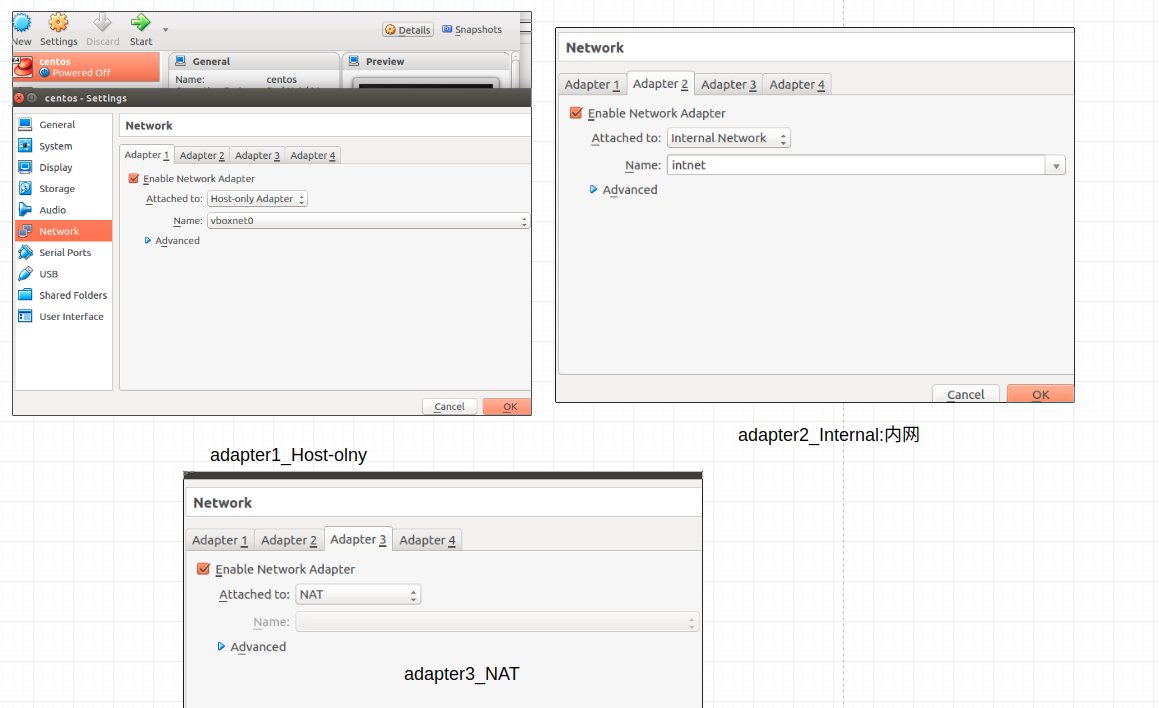Image resolution: width=1159 pixels, height=708 pixels.
Task: Open NAT attachment dropdown
Action: click(358, 594)
